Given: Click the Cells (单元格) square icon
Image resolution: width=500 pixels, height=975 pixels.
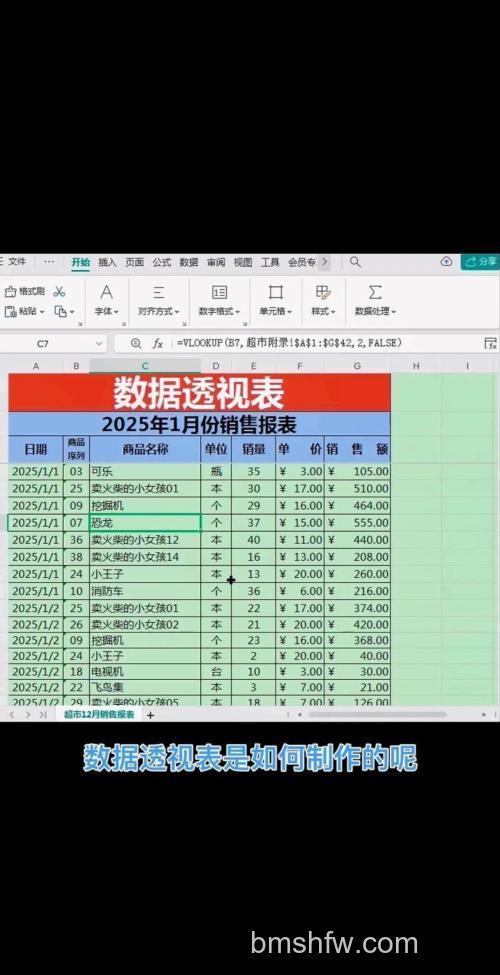Looking at the screenshot, I should point(275,292).
